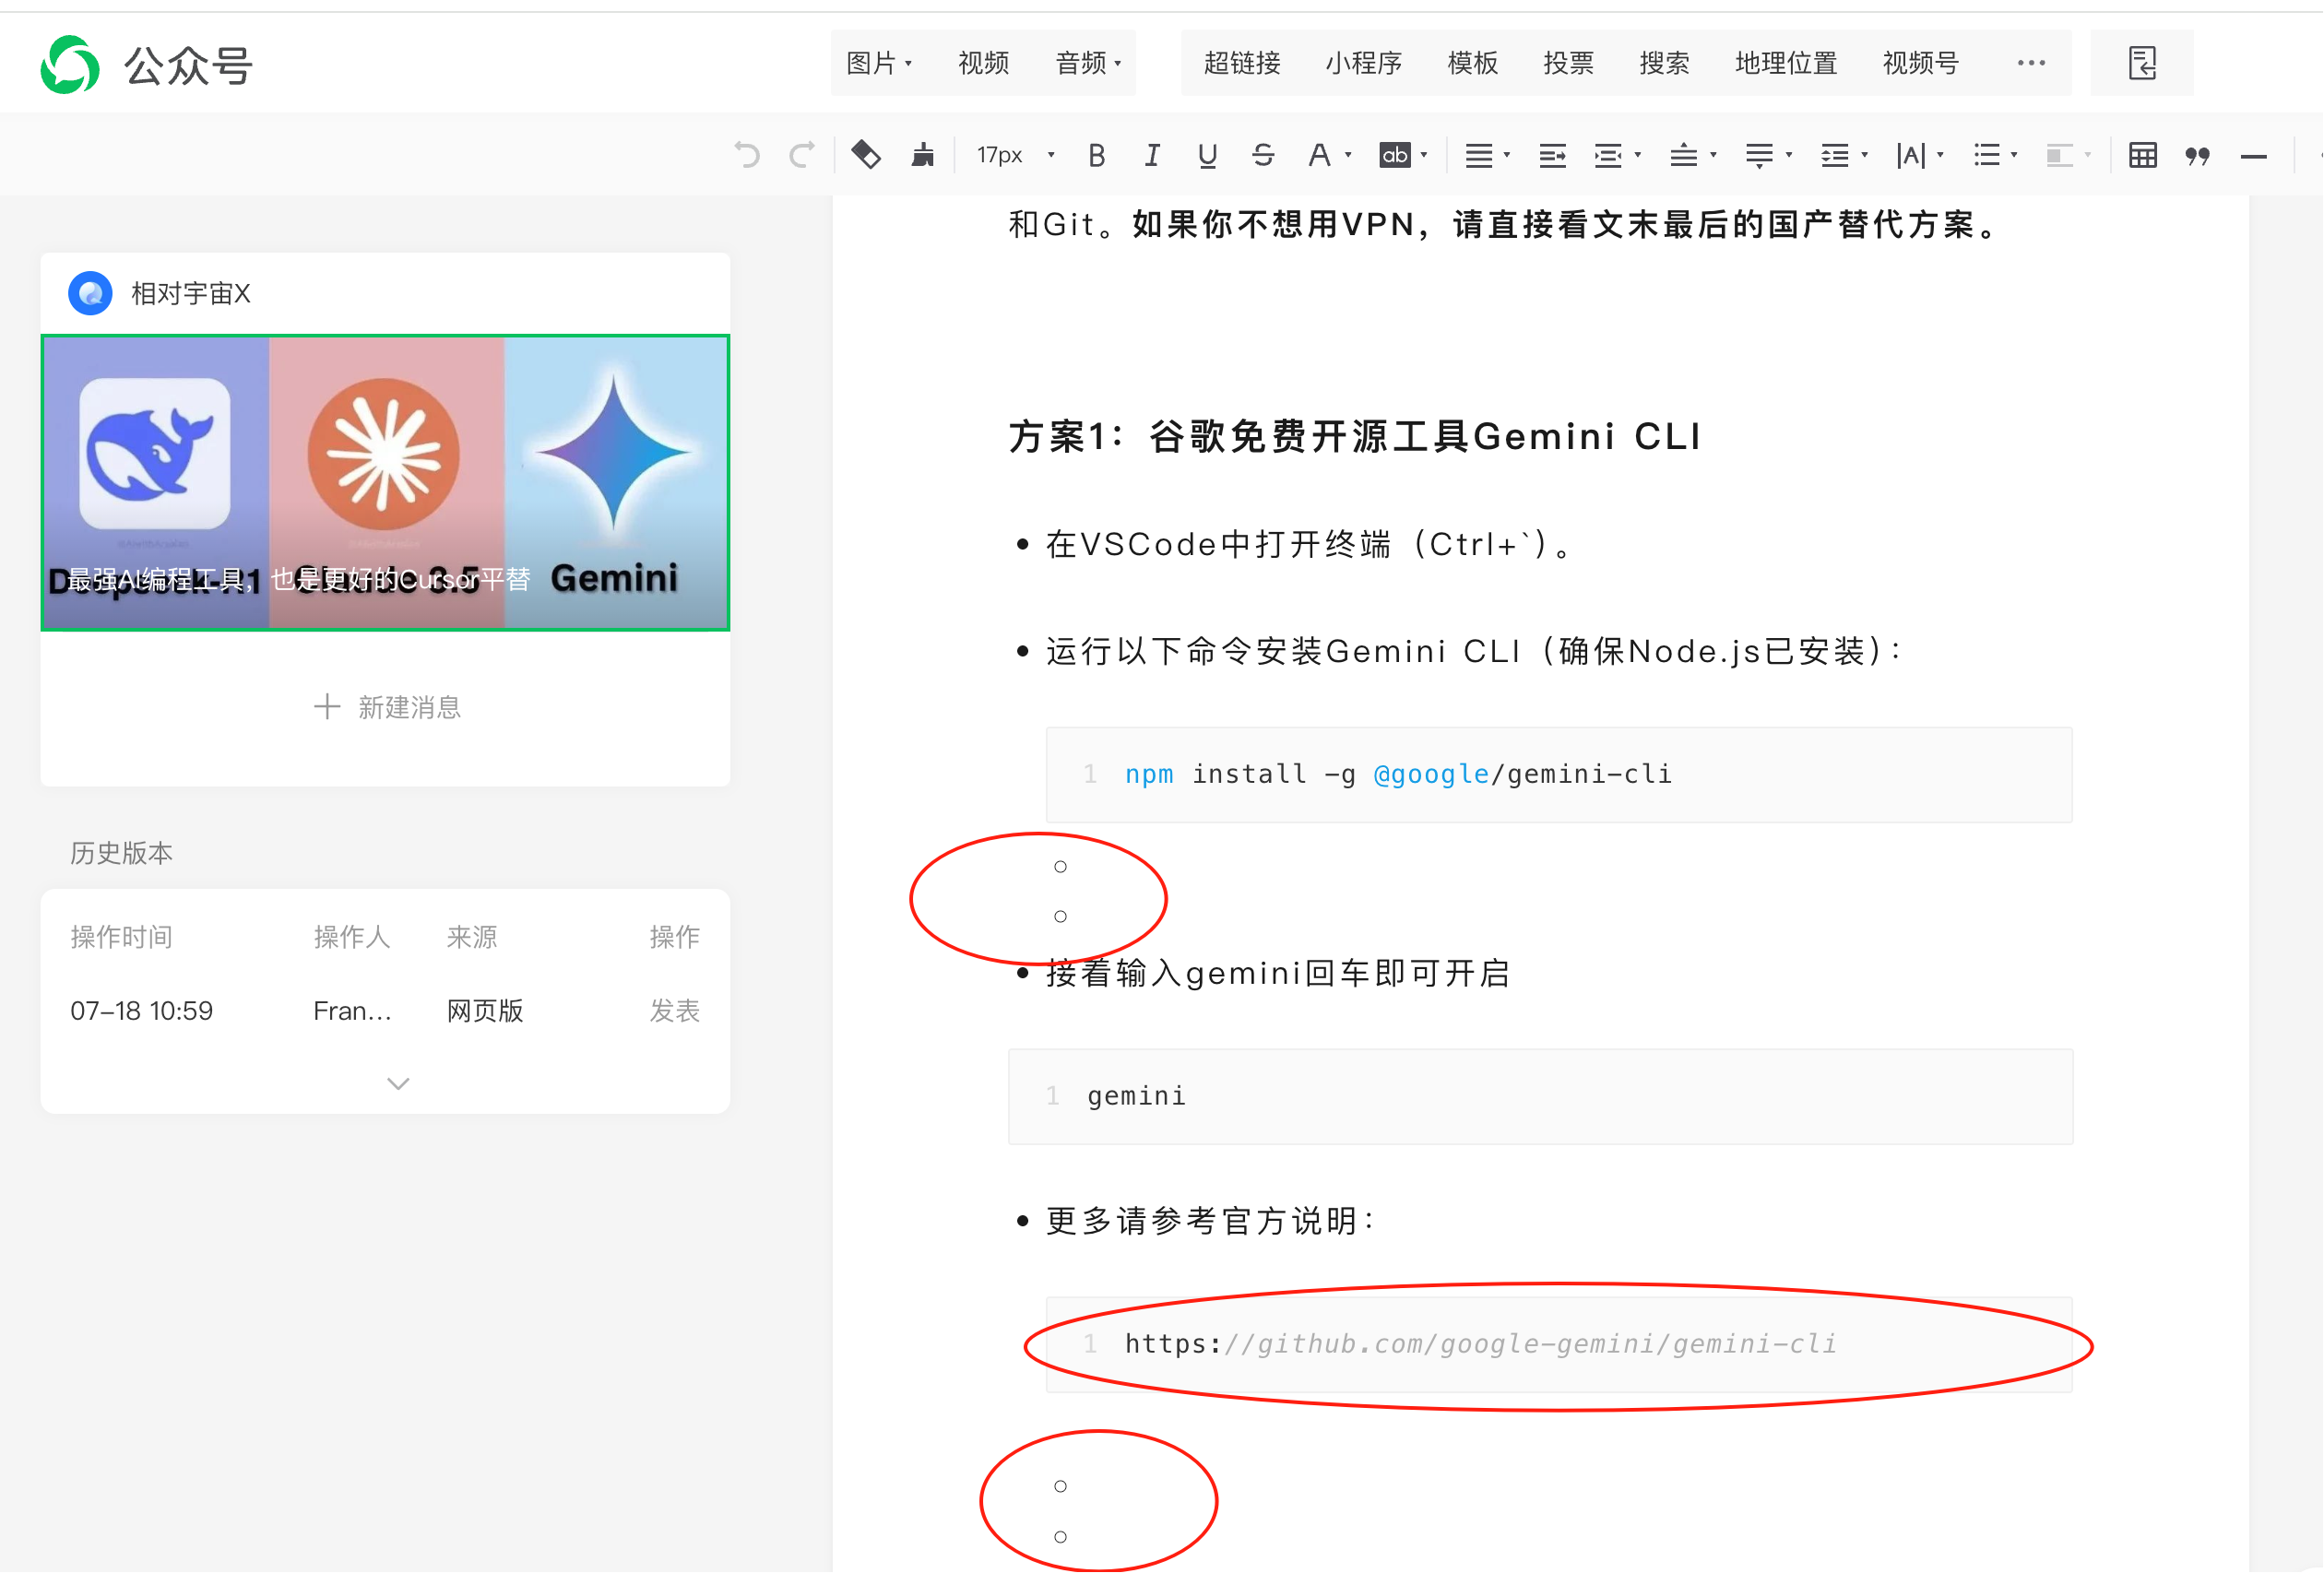The height and width of the screenshot is (1573, 2324).
Task: Insert a blockquote with the quote icon
Action: pos(2197,155)
